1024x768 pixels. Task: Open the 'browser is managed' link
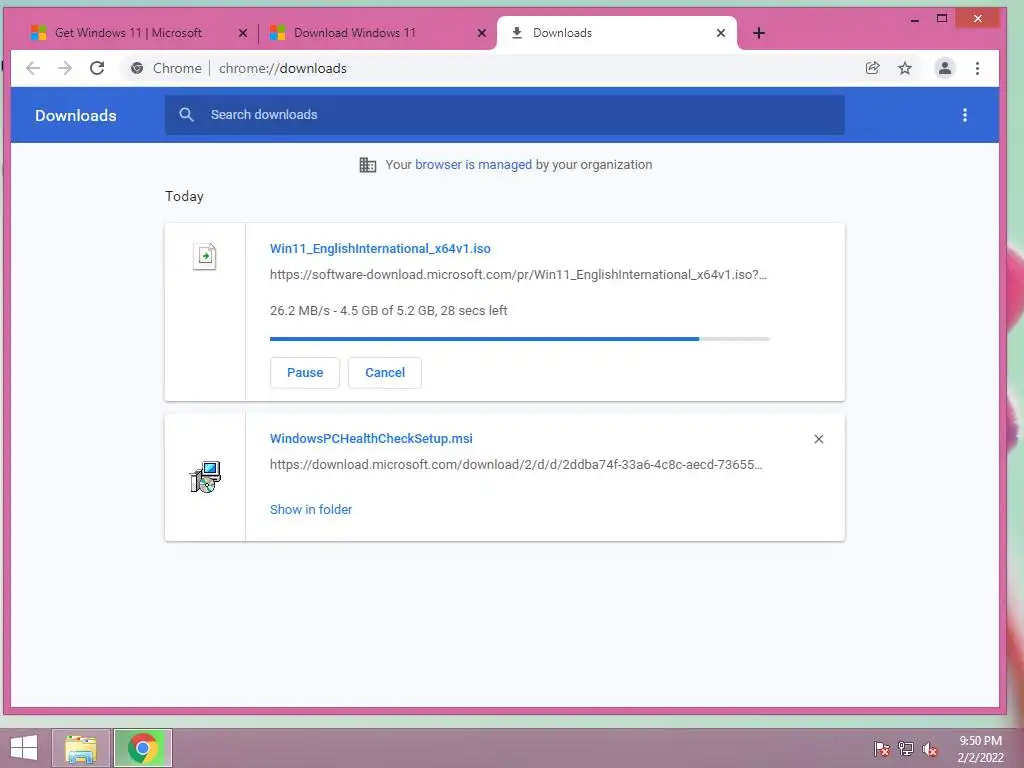click(473, 165)
